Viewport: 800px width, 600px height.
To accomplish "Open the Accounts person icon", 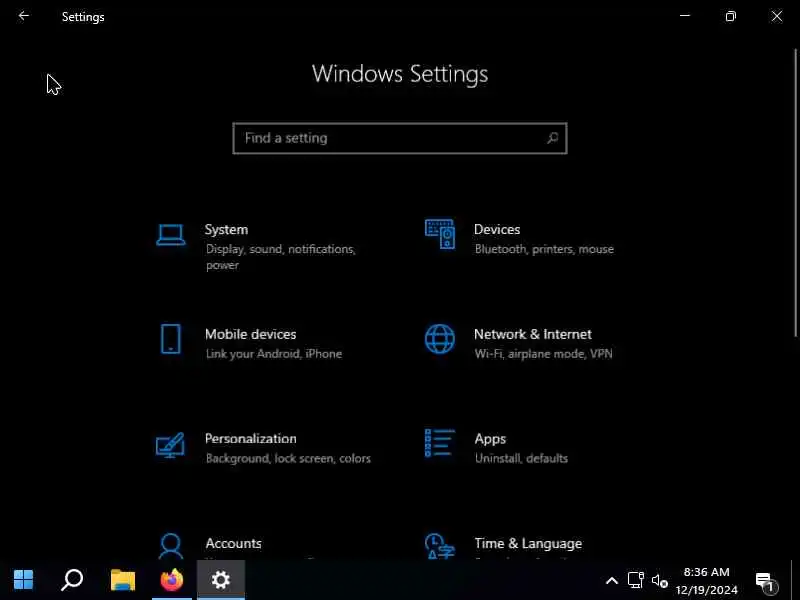I will pos(170,546).
